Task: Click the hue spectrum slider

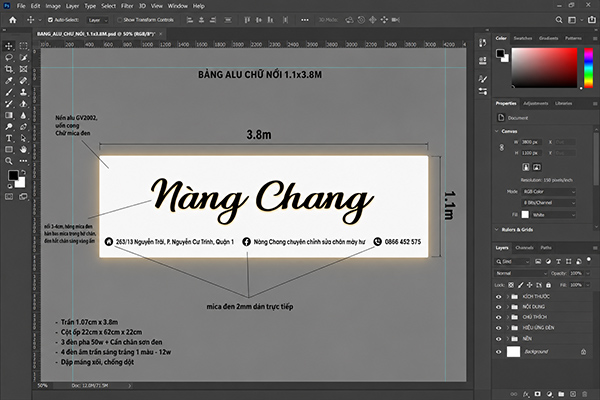Action: pyautogui.click(x=589, y=68)
